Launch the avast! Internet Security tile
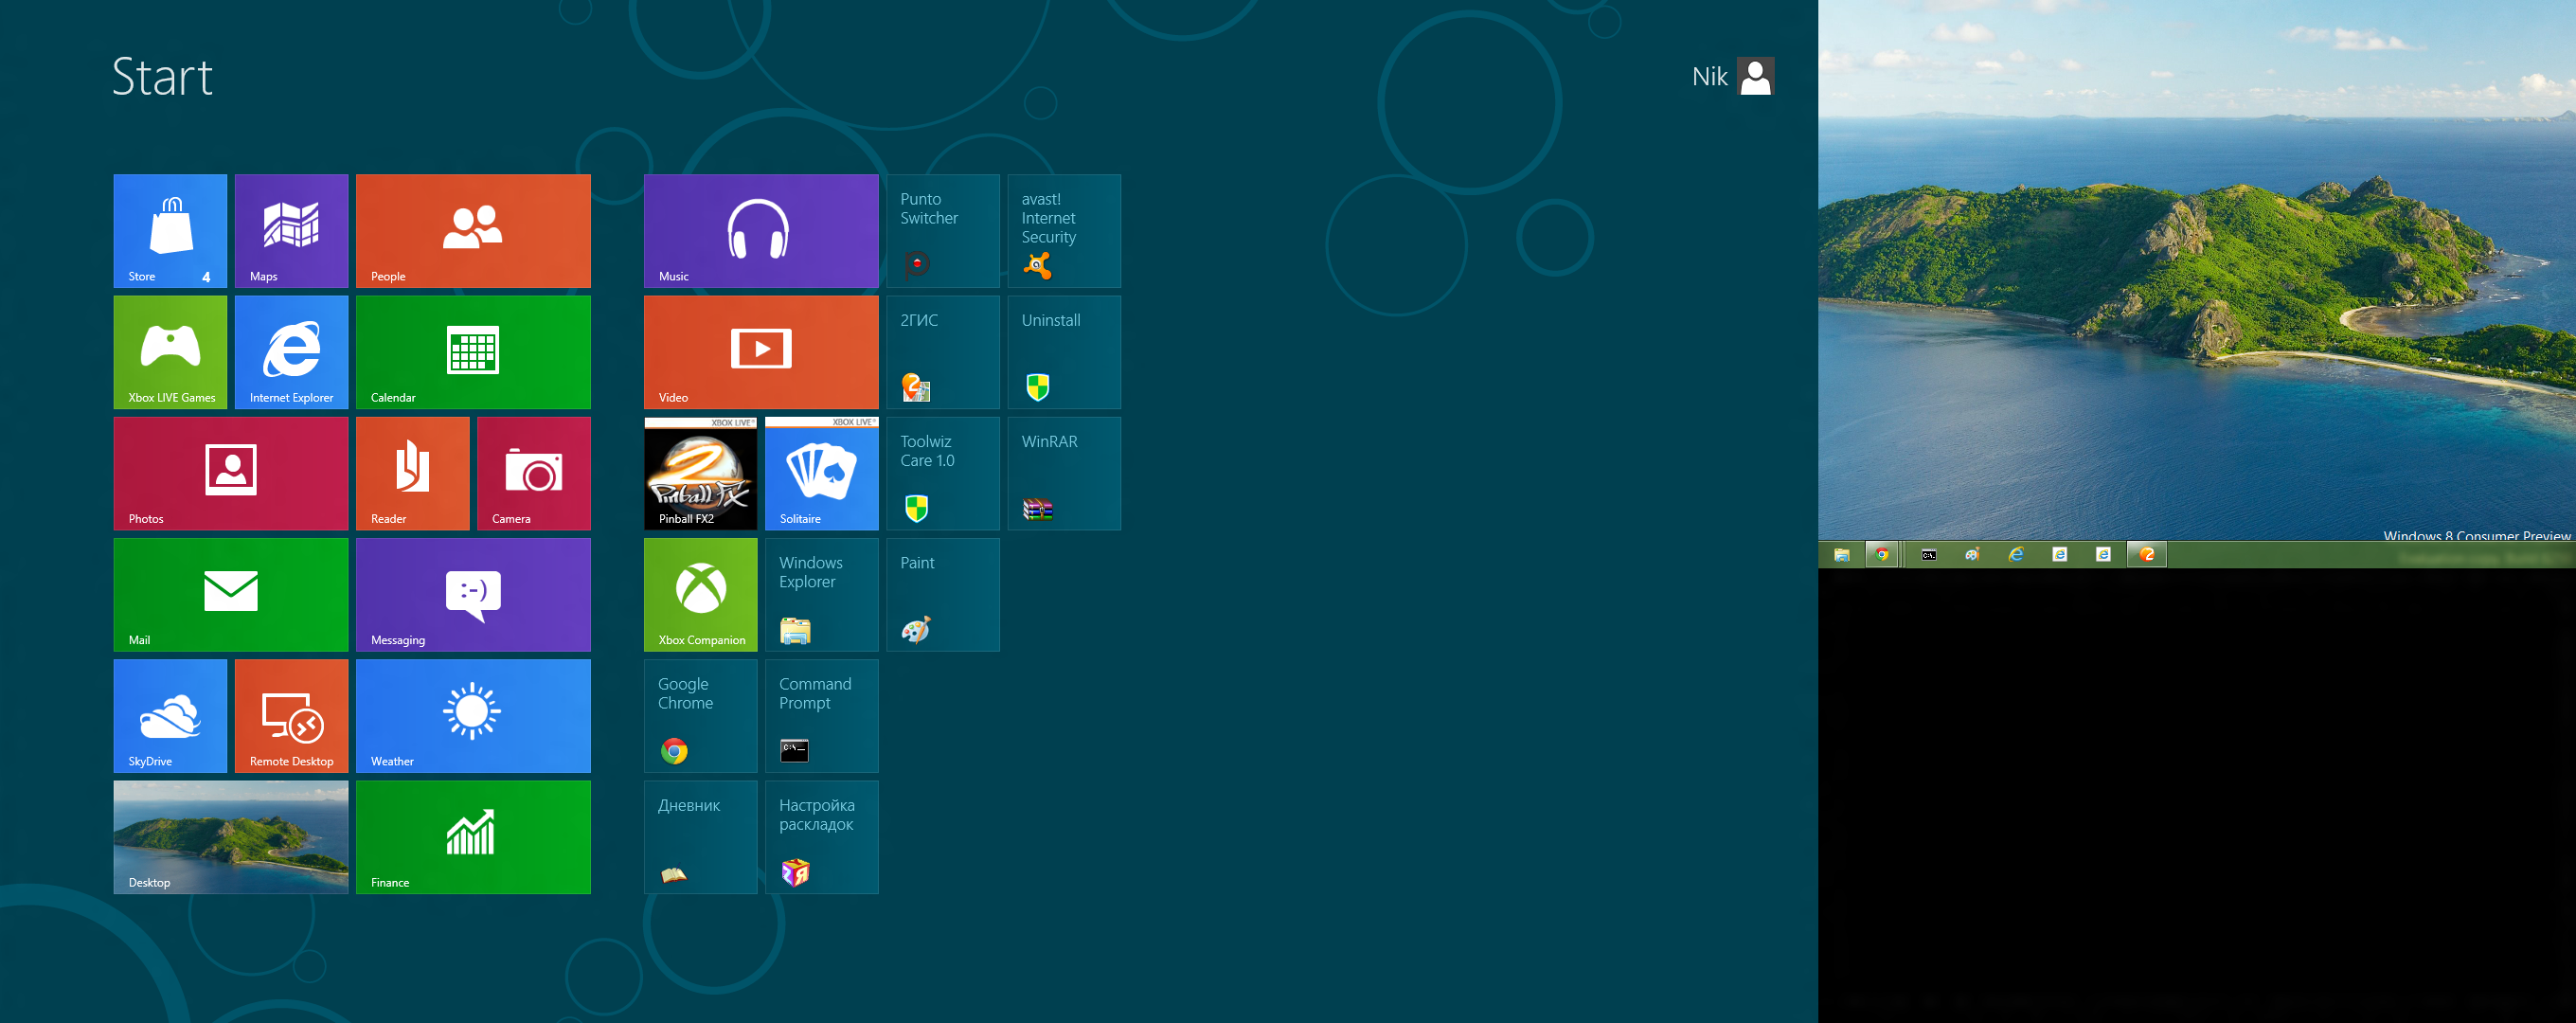The height and width of the screenshot is (1023, 2576). click(1064, 231)
